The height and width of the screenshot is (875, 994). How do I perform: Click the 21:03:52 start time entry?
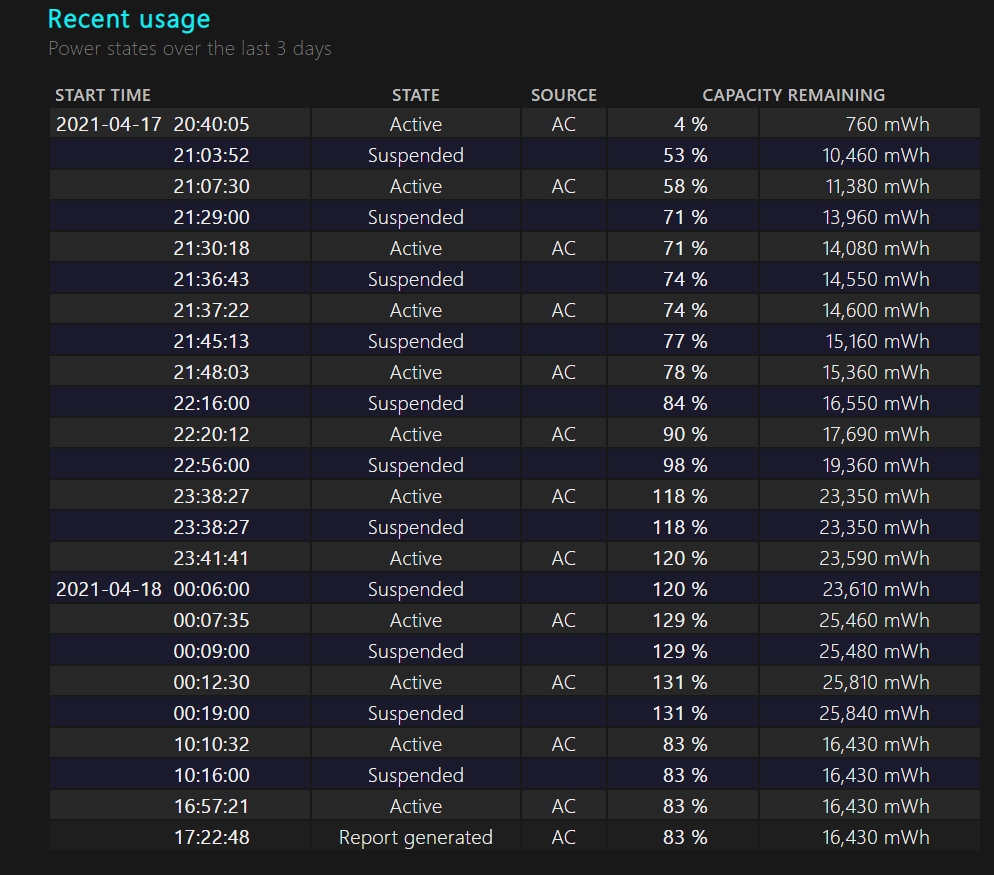(211, 155)
